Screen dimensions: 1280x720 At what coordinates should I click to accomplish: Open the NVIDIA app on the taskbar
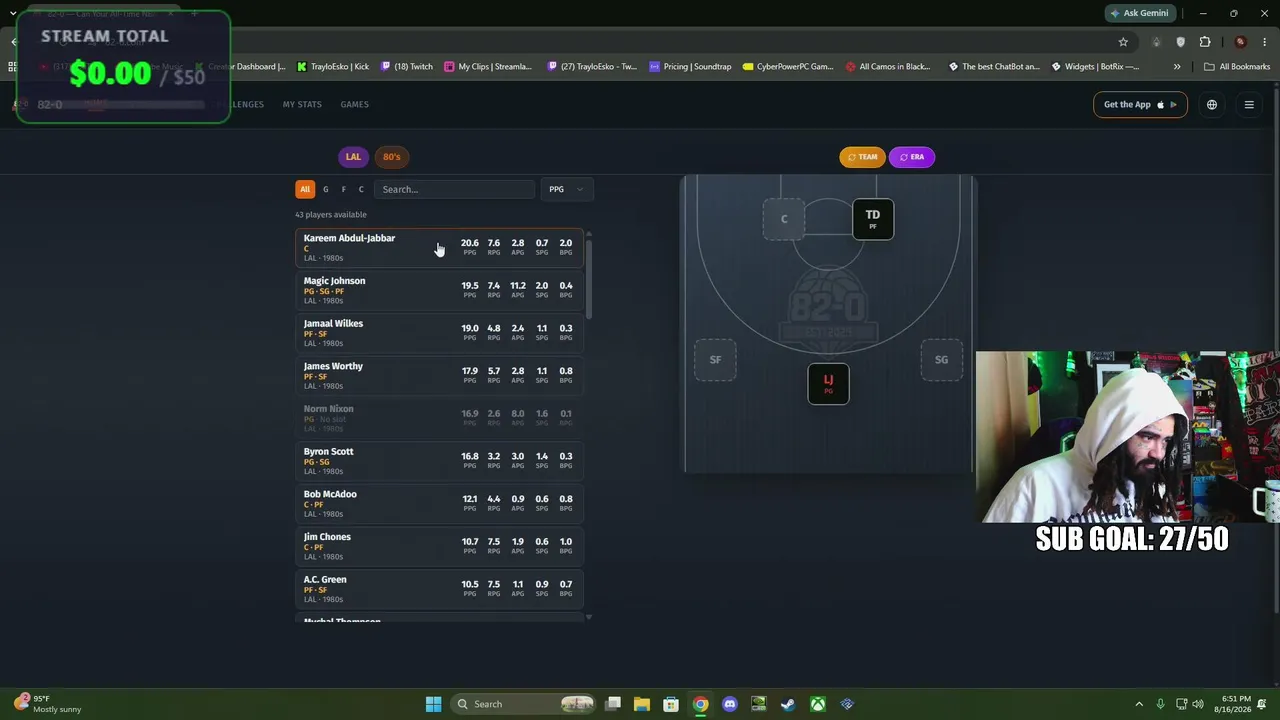point(759,704)
